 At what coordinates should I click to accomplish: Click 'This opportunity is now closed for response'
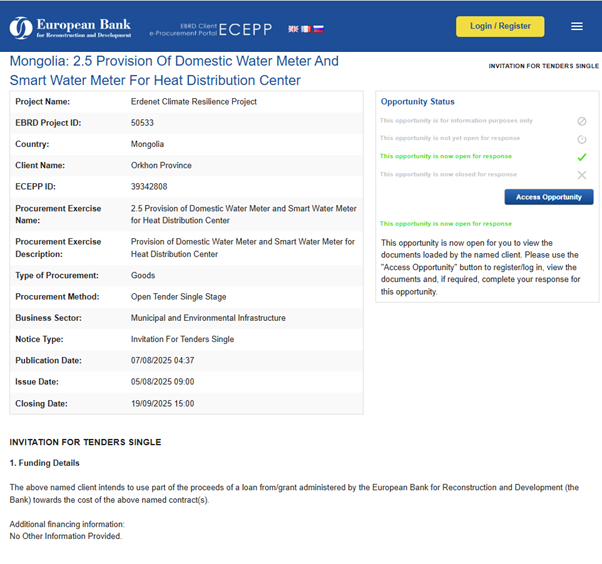448,174
